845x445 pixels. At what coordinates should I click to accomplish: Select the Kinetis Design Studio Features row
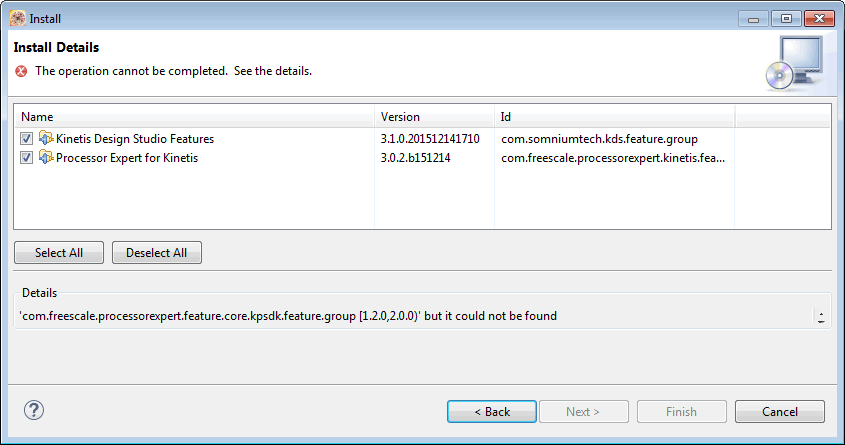pyautogui.click(x=135, y=139)
